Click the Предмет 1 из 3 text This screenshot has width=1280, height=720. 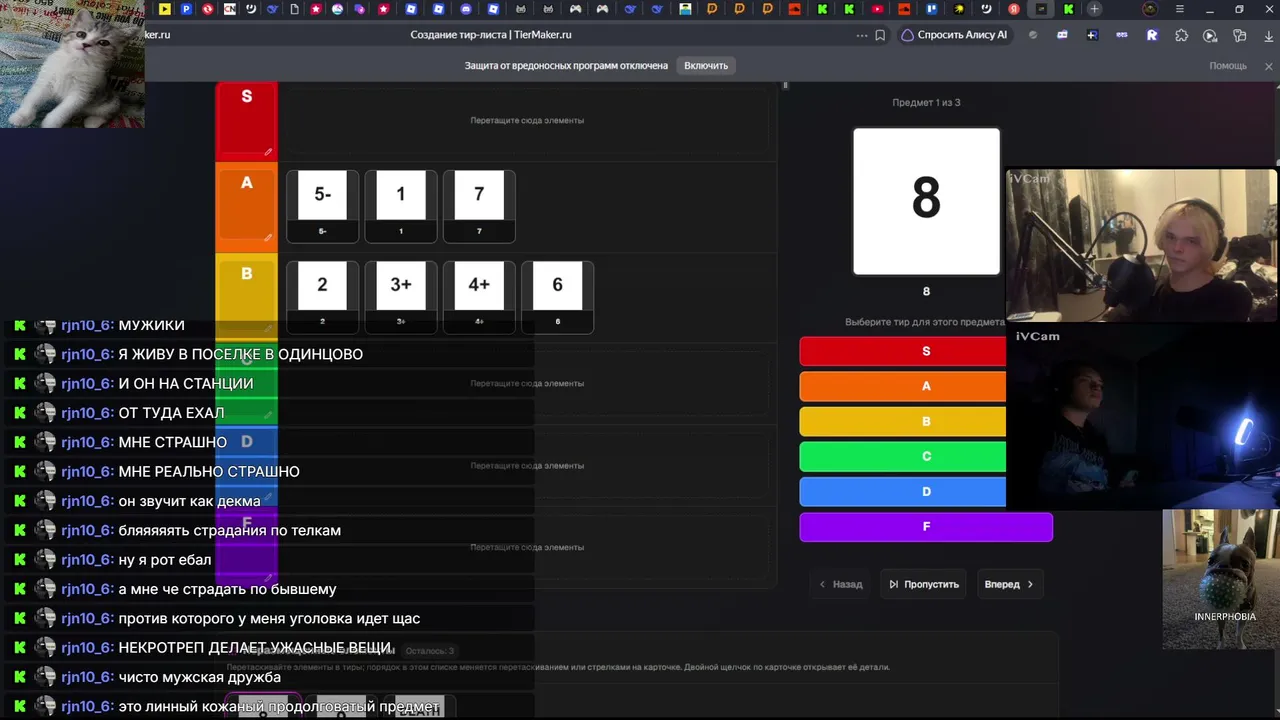(x=926, y=102)
